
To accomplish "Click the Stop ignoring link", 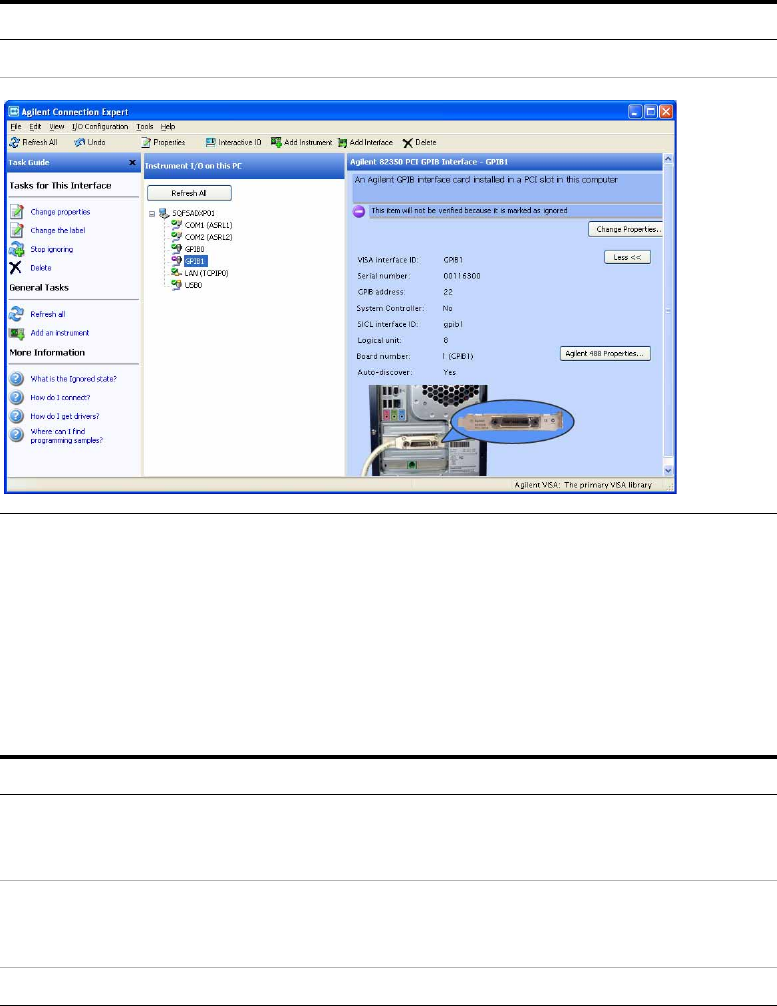I will point(52,249).
